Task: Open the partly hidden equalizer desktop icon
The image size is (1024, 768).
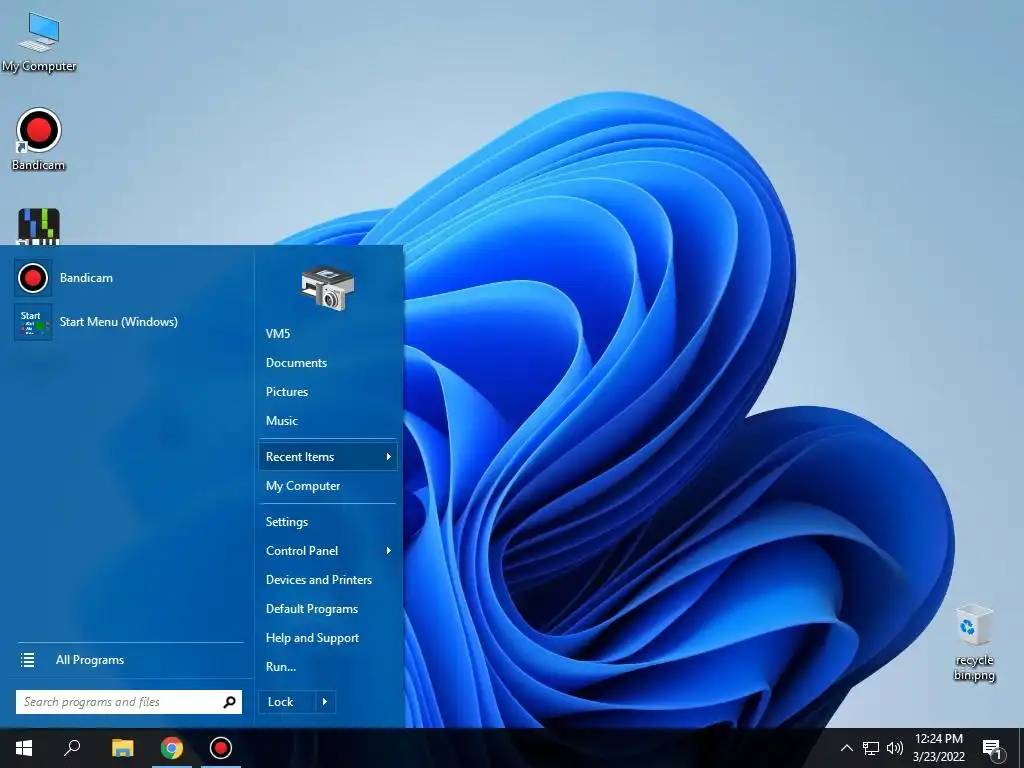Action: pos(39,226)
